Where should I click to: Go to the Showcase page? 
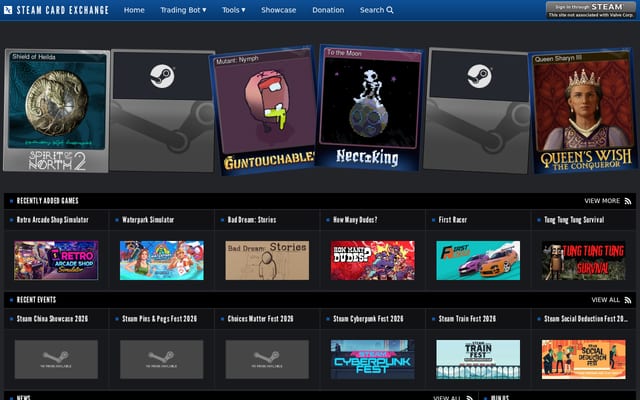278,10
